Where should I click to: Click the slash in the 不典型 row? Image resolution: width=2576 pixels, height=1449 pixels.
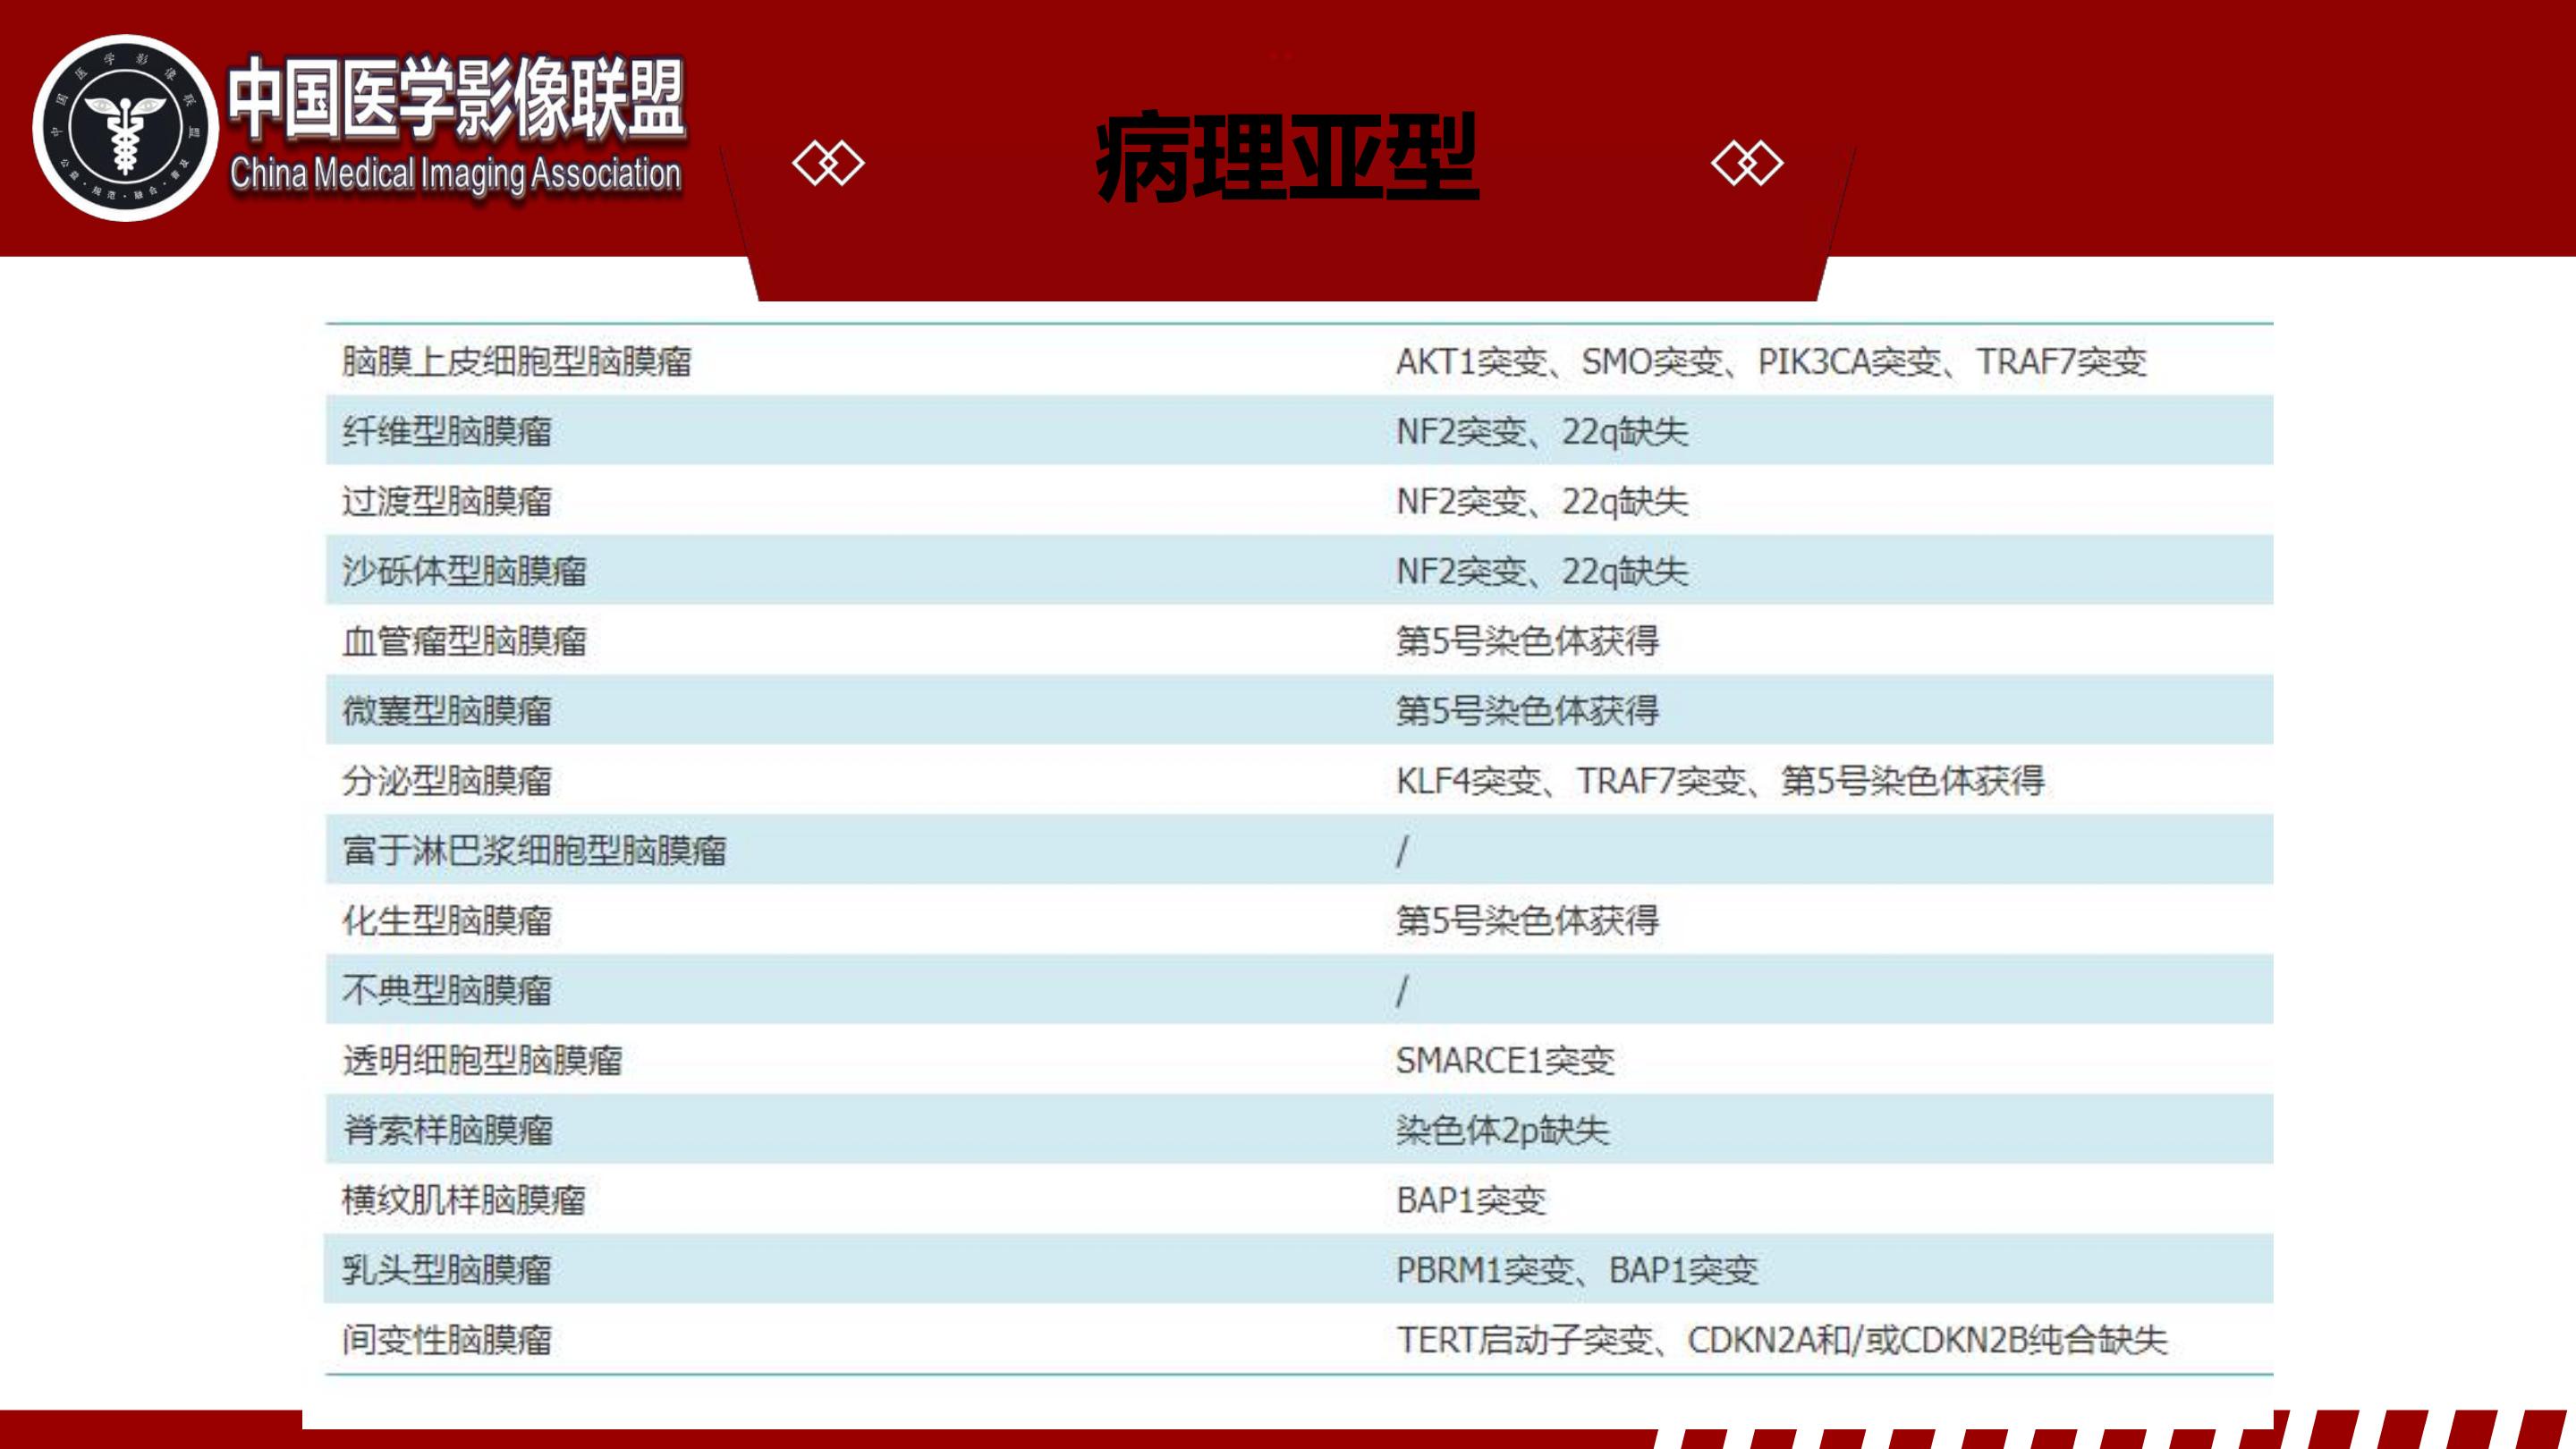pos(1402,990)
